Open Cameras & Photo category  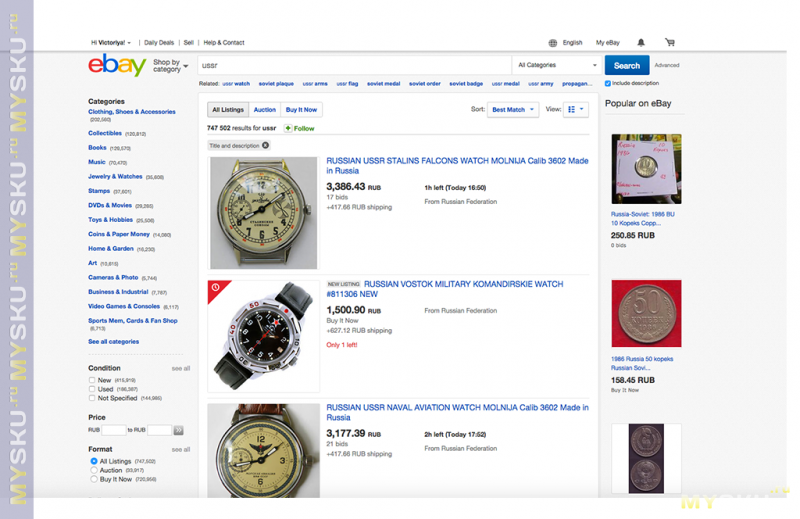tap(113, 278)
